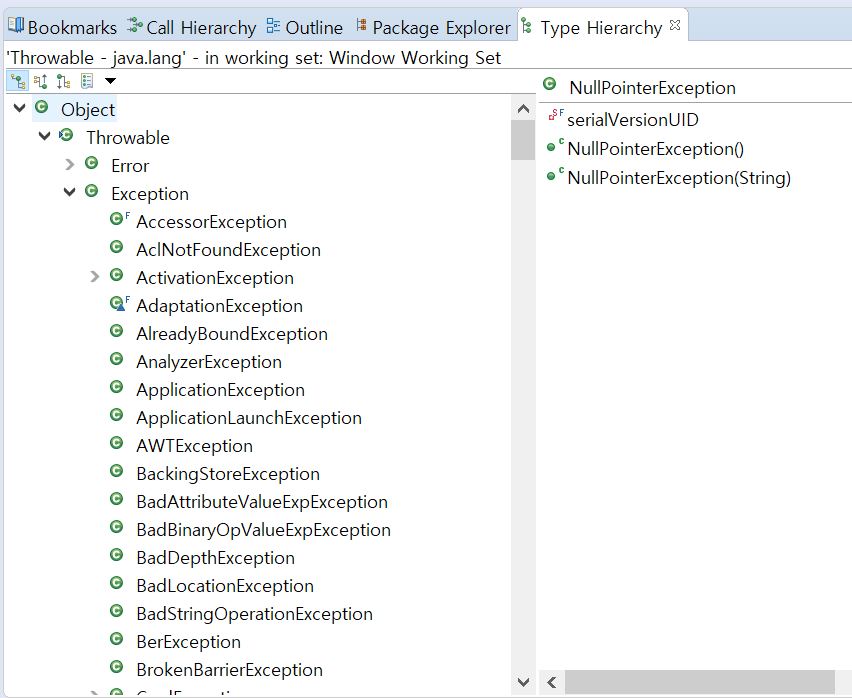
Task: Click the hierarchy tree scroll down arrow
Action: [523, 682]
